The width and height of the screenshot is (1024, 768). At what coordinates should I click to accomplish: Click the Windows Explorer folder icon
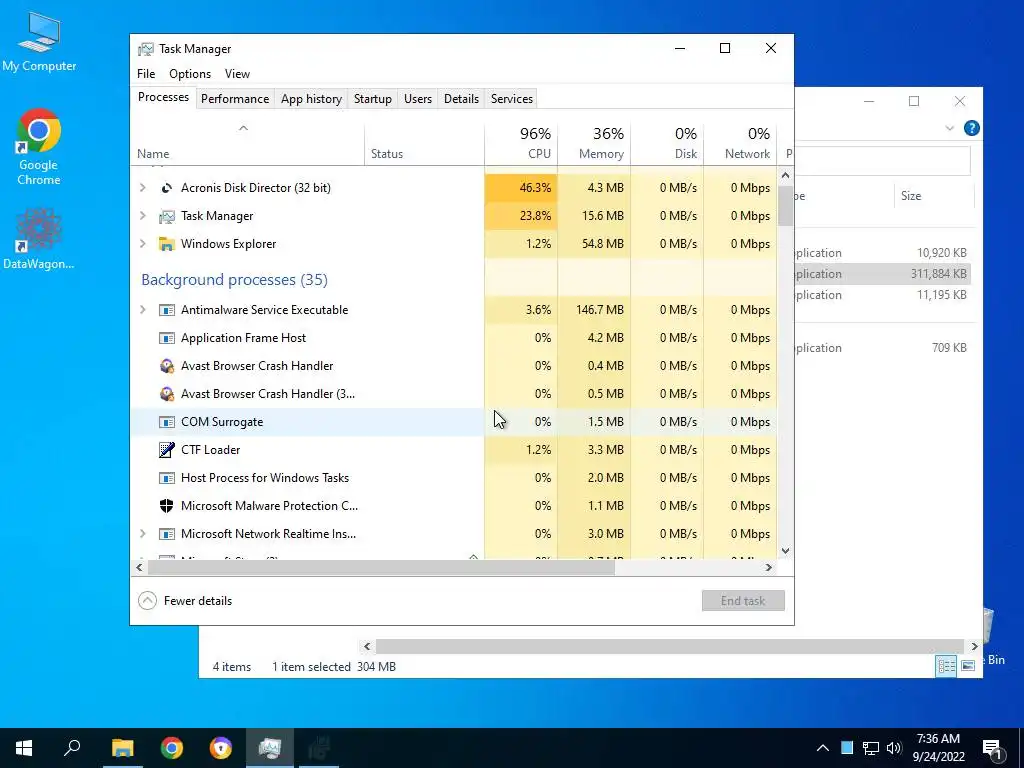pos(167,244)
